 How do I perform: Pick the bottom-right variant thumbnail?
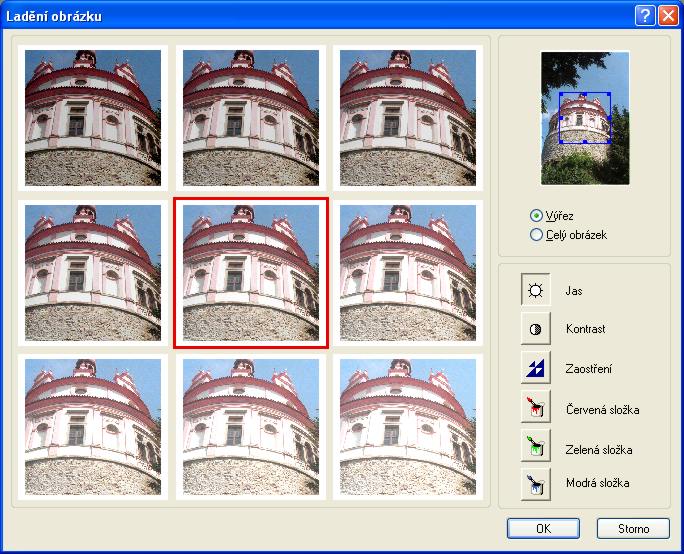click(x=408, y=427)
